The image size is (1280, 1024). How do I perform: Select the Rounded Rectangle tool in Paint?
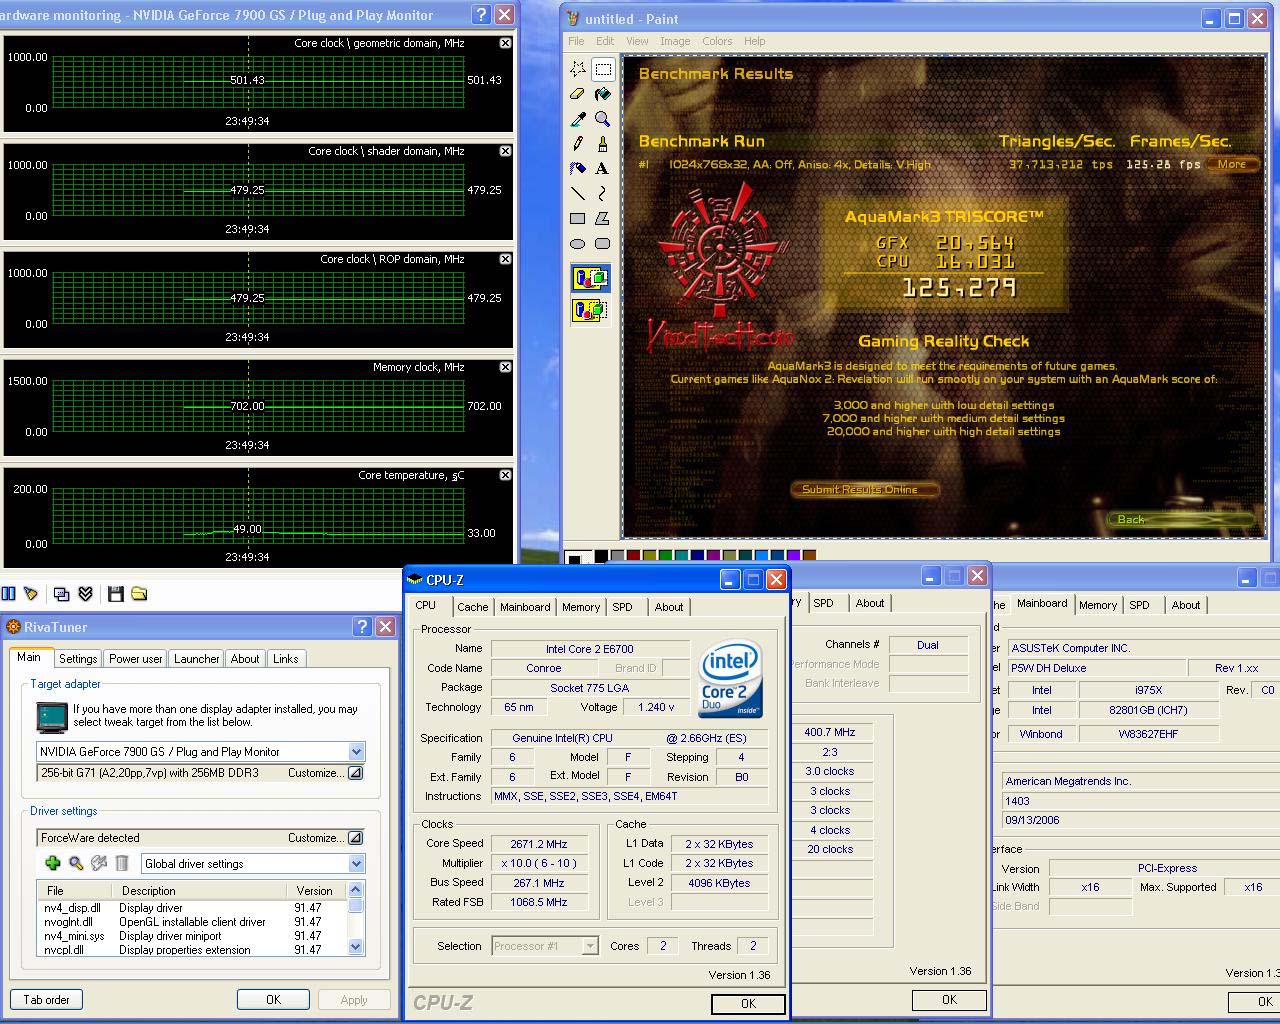603,244
